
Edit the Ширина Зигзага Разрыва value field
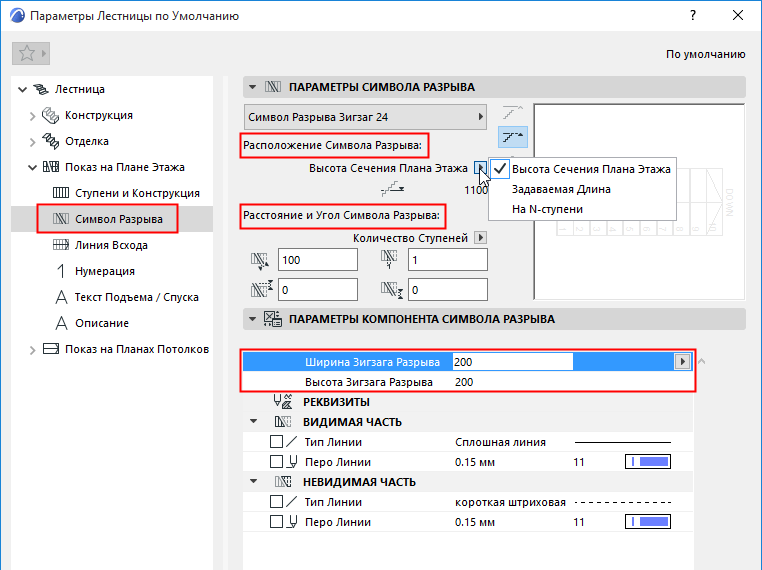pyautogui.click(x=512, y=362)
